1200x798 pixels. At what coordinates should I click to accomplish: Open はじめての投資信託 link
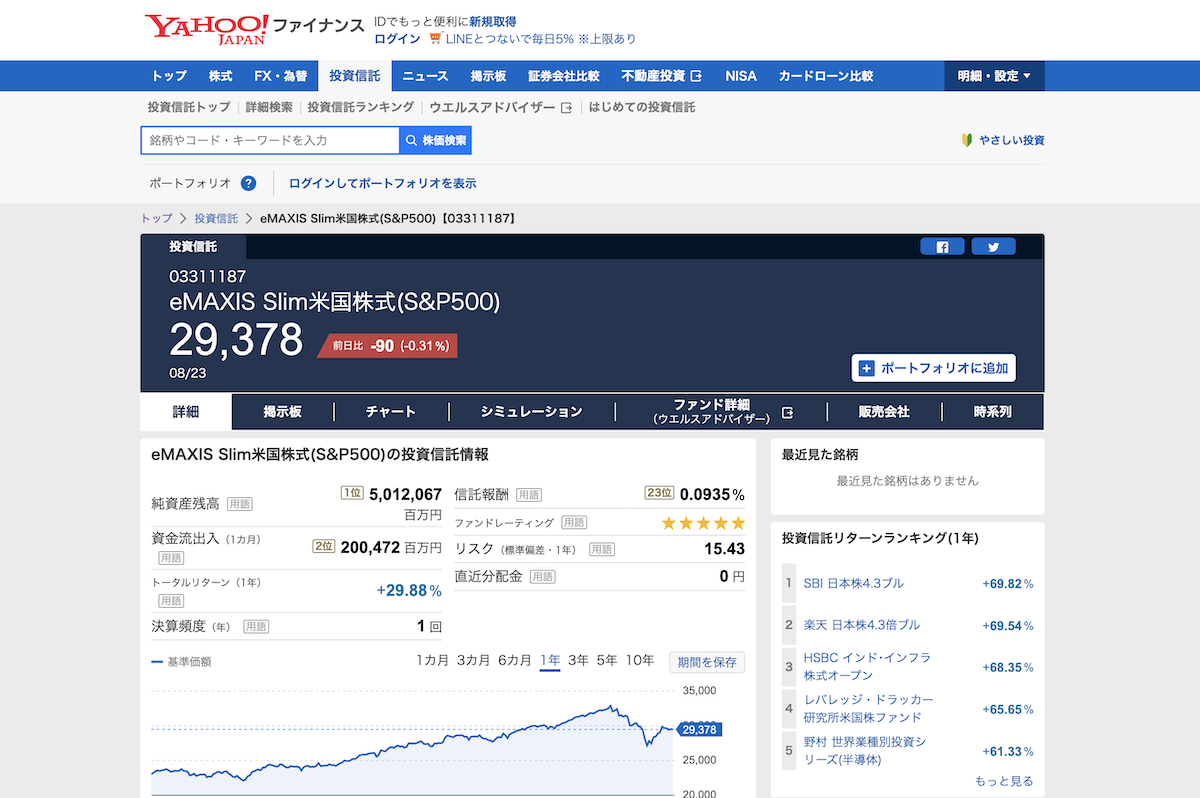tap(642, 107)
